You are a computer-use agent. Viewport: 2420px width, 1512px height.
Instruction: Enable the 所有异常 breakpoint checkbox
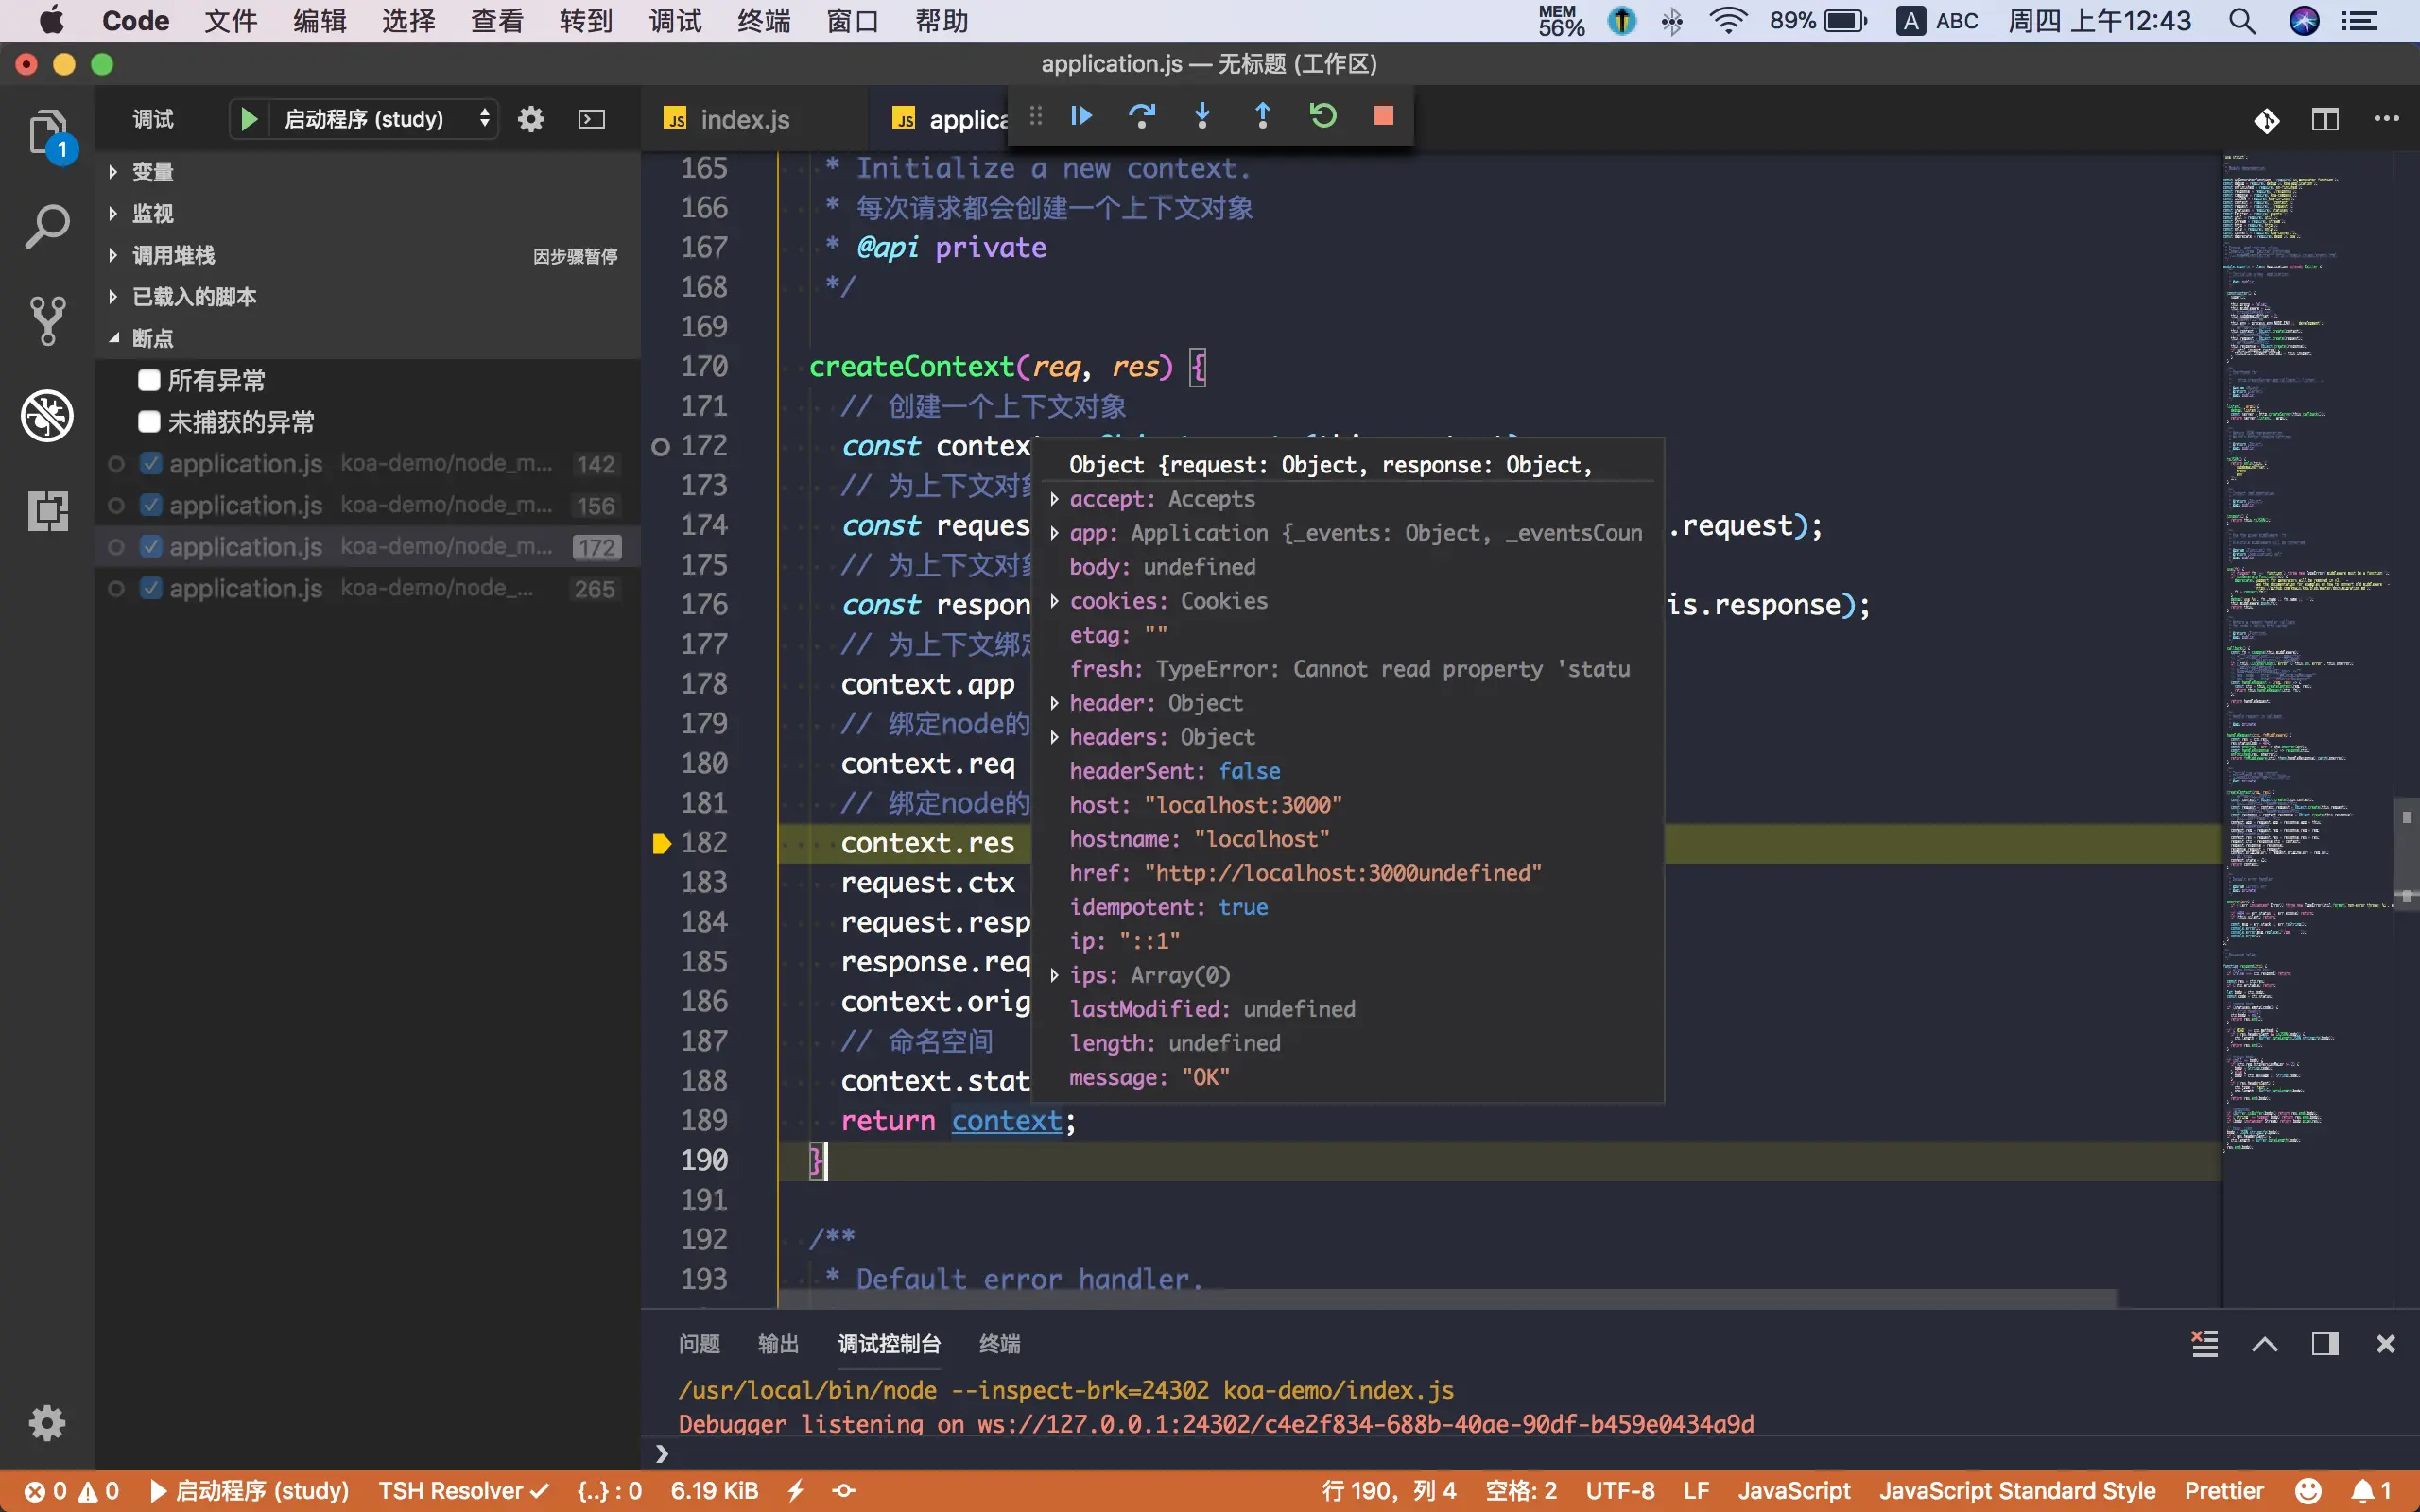coord(149,380)
